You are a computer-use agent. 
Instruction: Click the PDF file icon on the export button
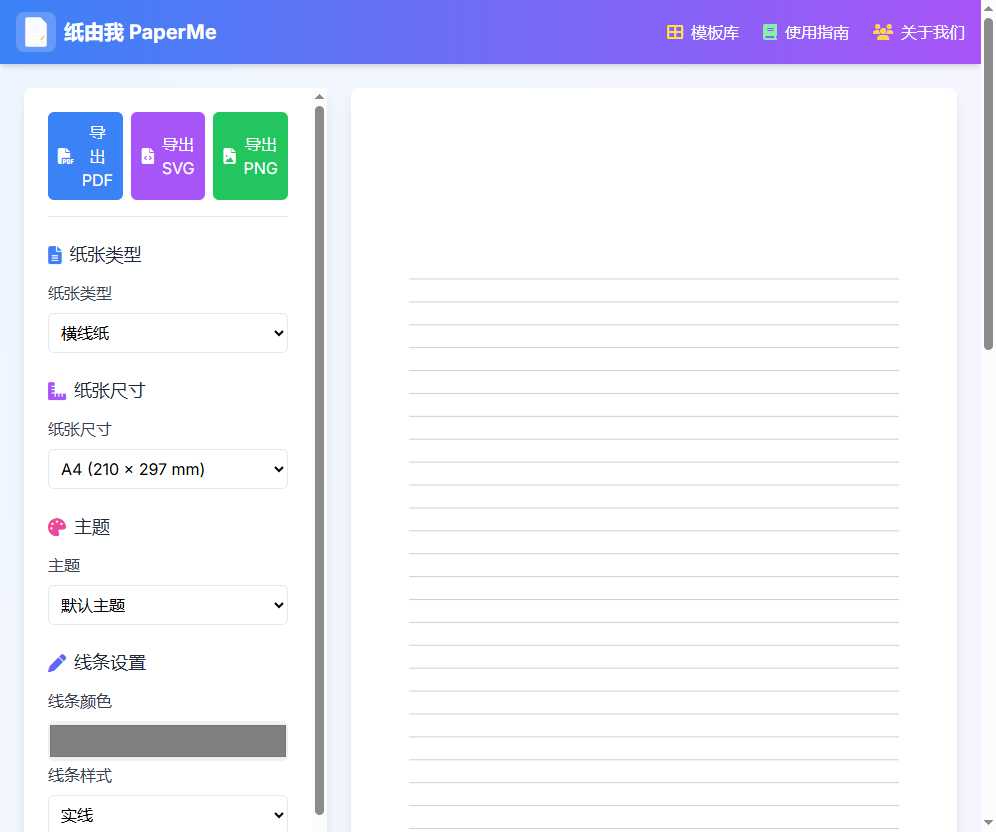66,157
